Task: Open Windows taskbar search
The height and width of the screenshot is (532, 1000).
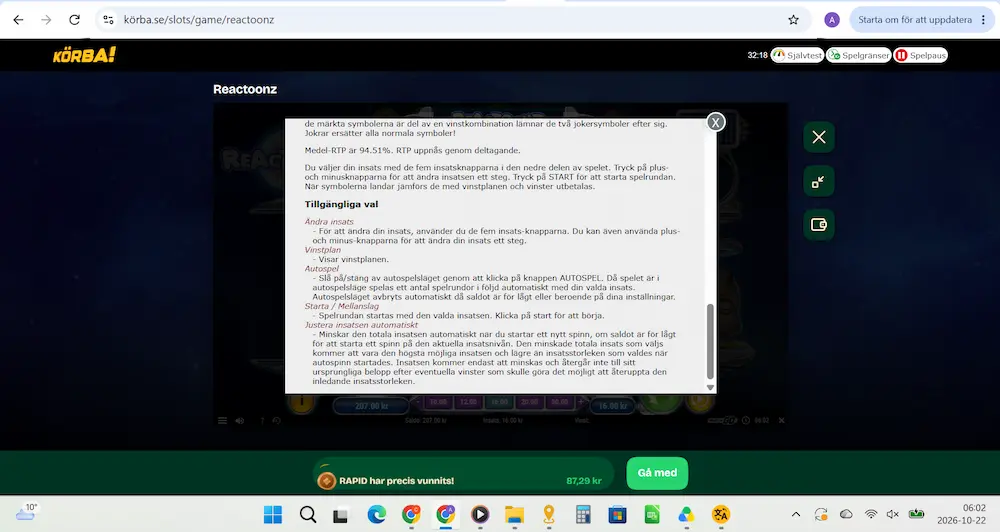Action: (307, 514)
